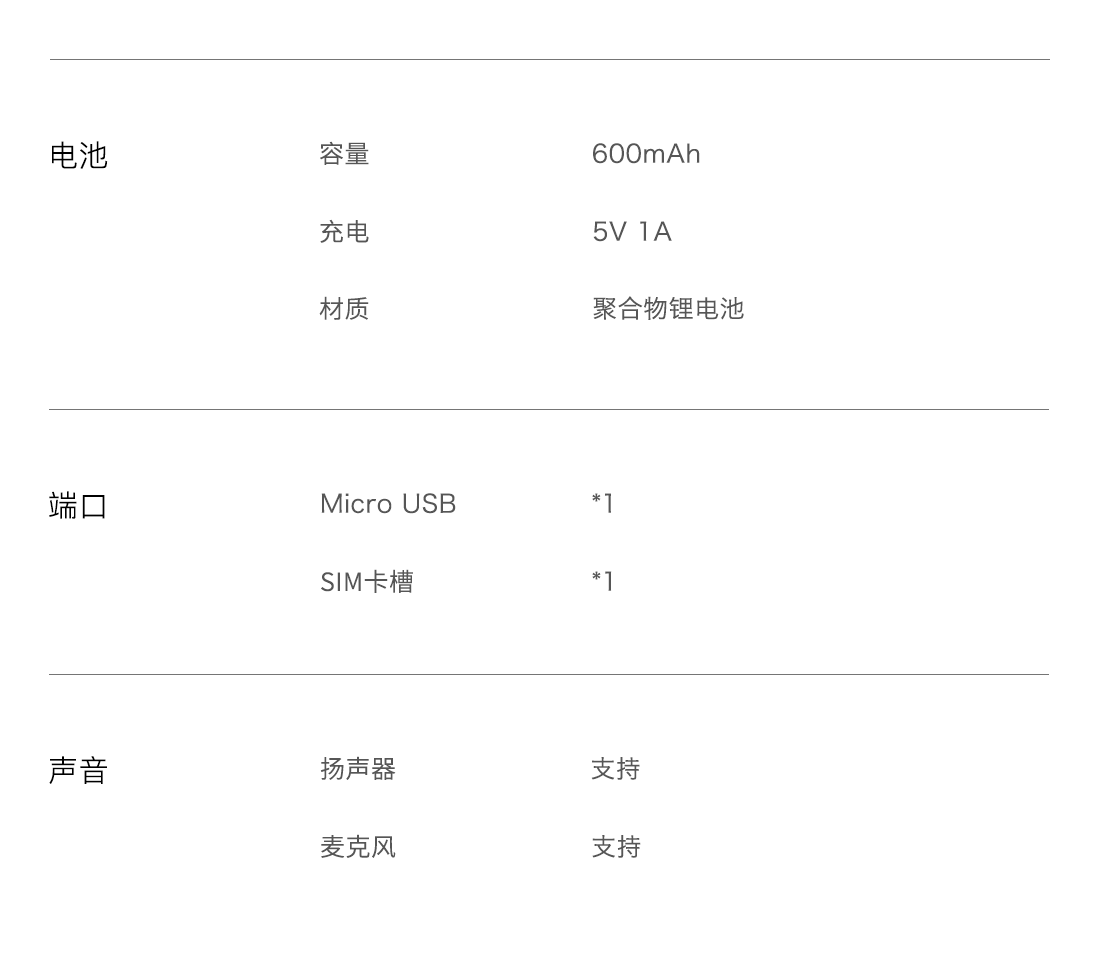Click the top divider above 电池 section
The height and width of the screenshot is (956, 1100).
tap(549, 60)
